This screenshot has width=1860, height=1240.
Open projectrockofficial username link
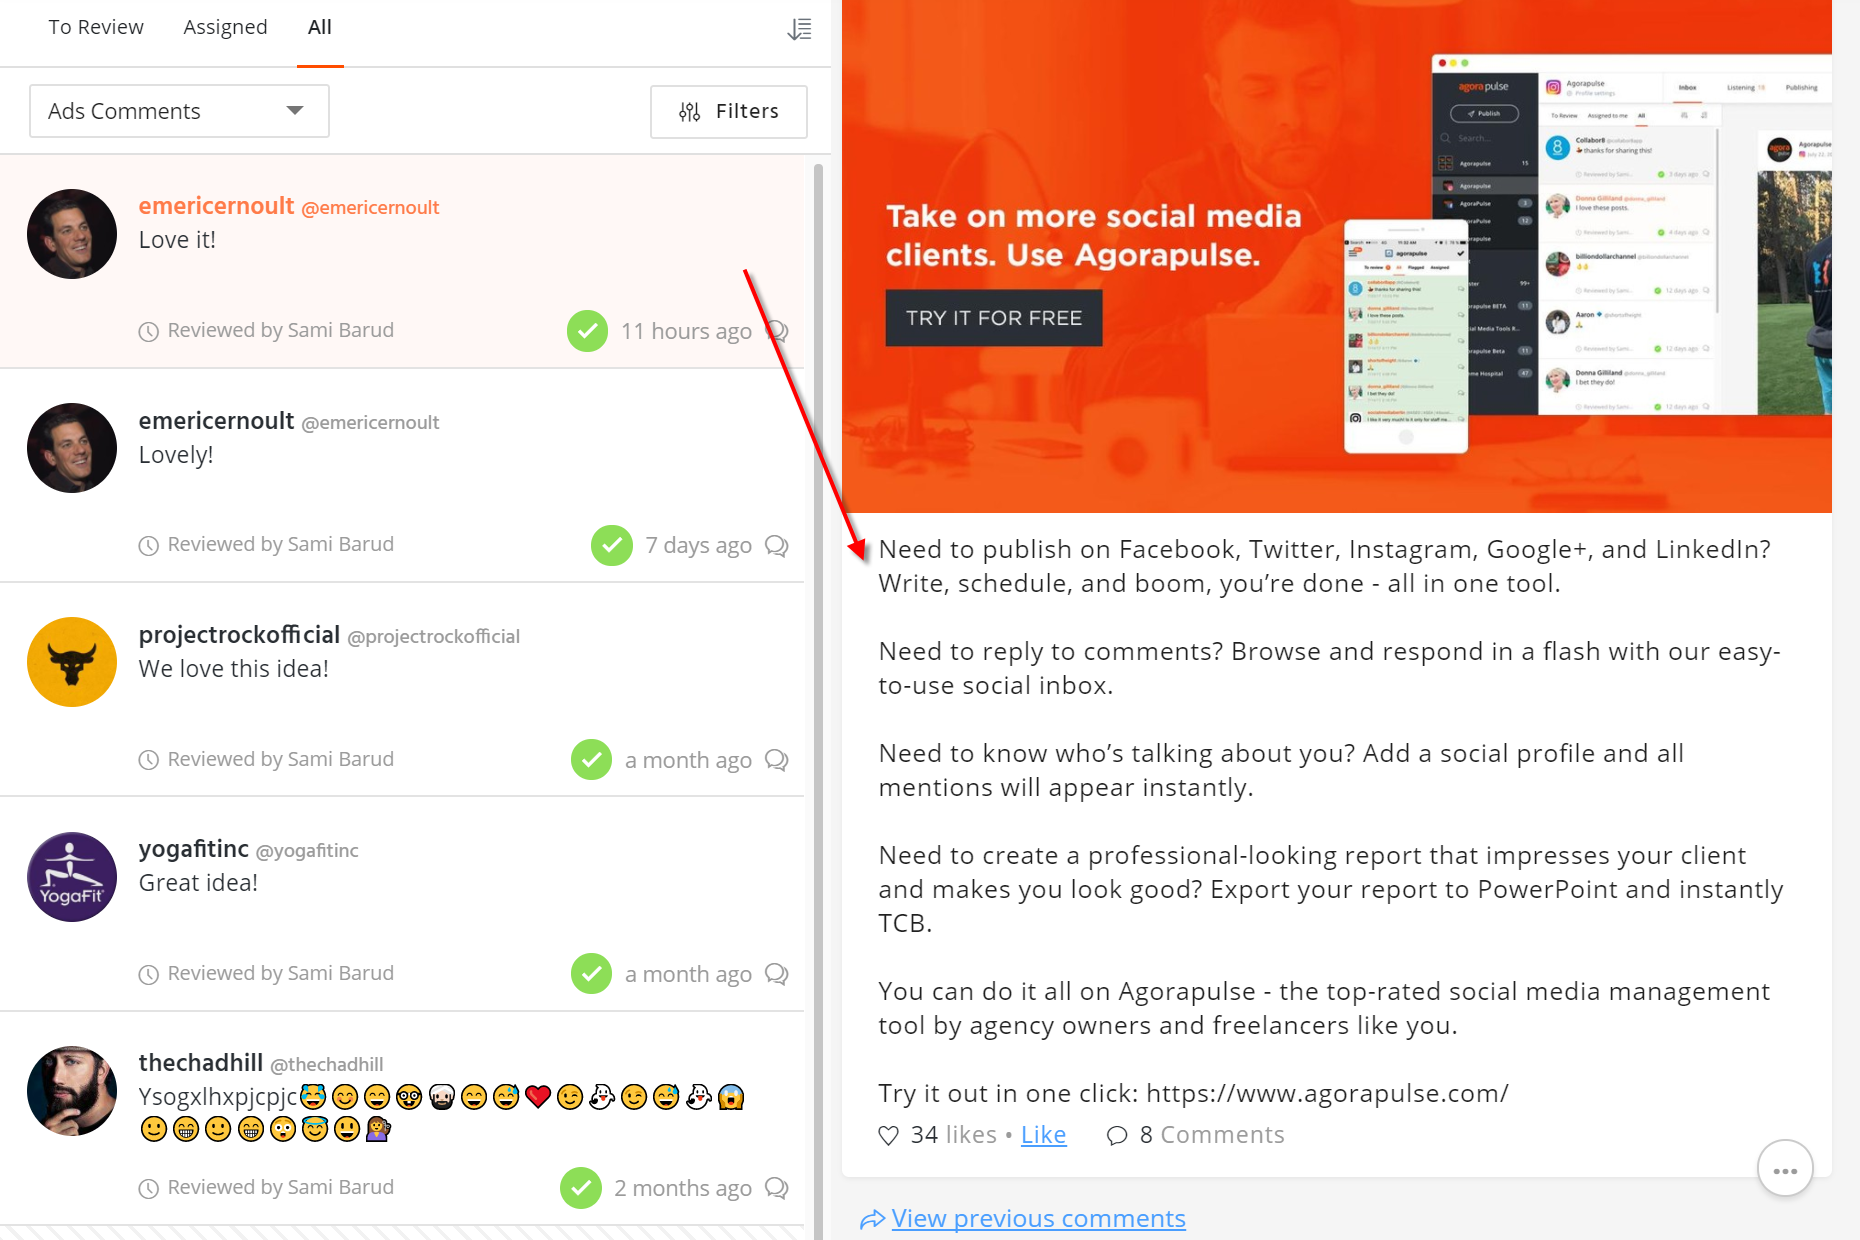point(239,635)
